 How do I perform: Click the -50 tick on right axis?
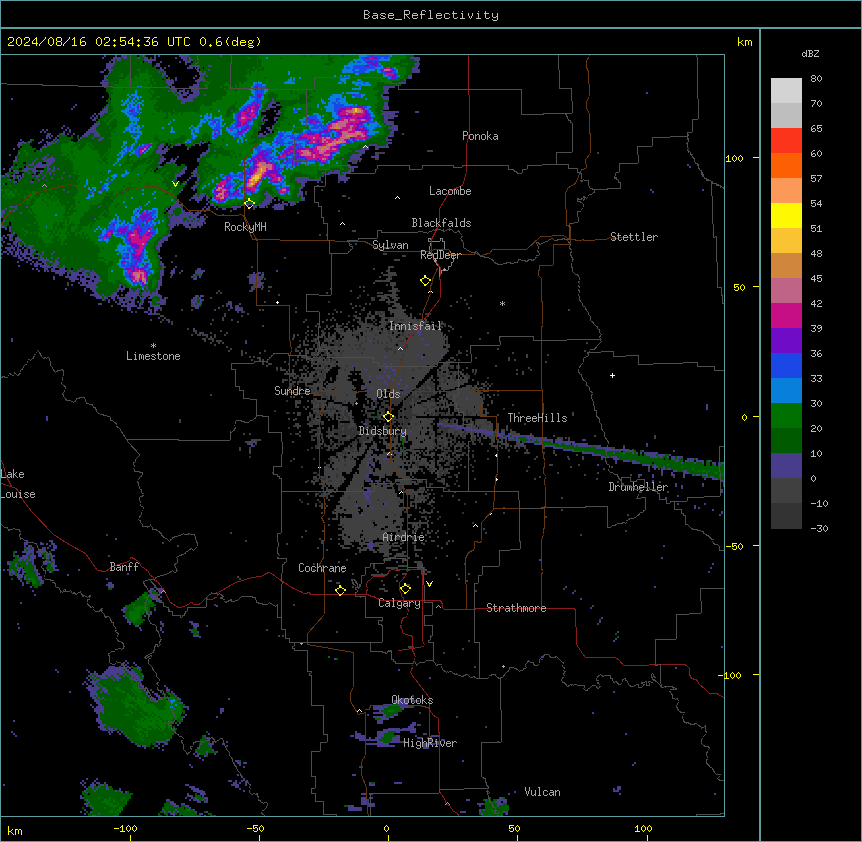734,546
